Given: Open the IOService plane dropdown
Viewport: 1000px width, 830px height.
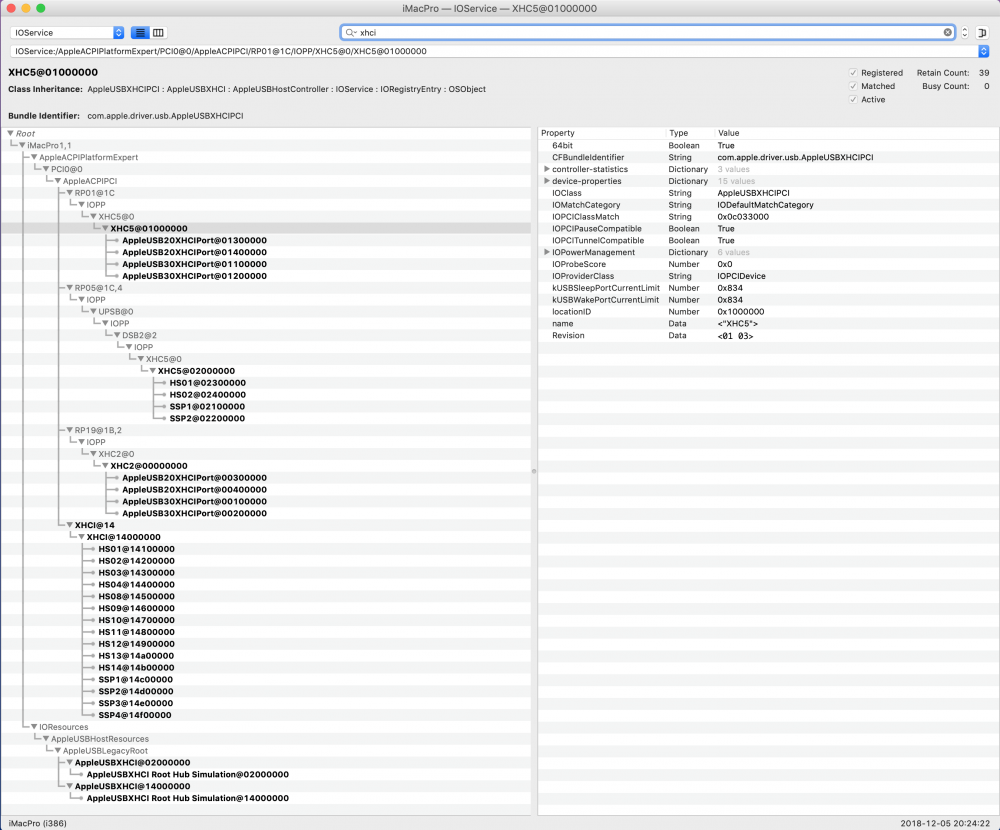Looking at the screenshot, I should click(x=67, y=33).
